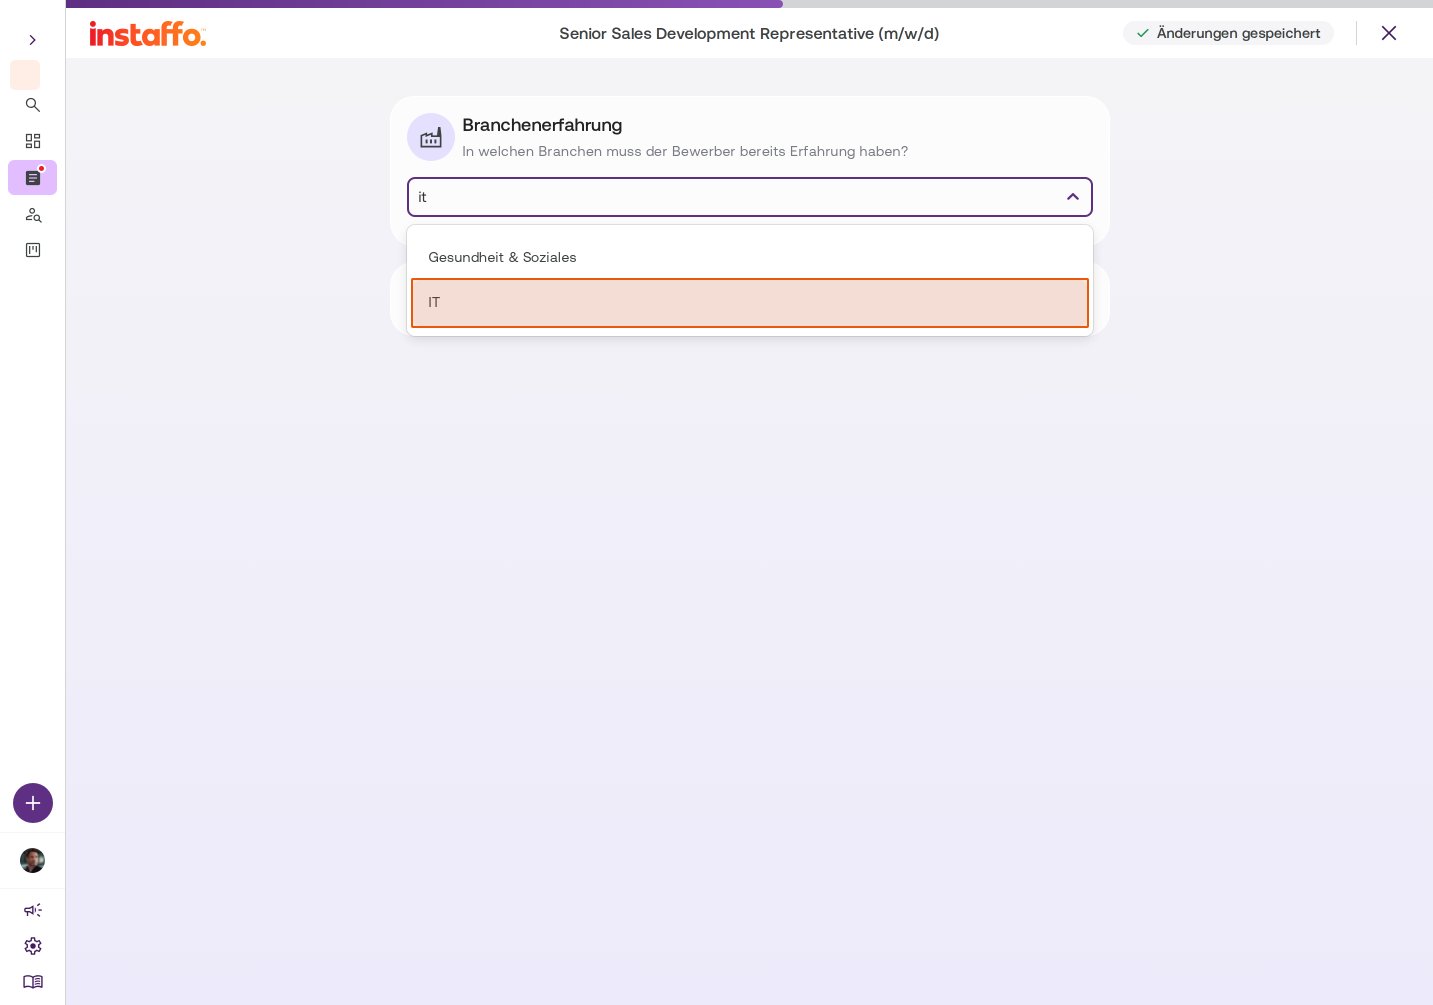
Task: Open the kanban board icon in sidebar
Action: 33,250
